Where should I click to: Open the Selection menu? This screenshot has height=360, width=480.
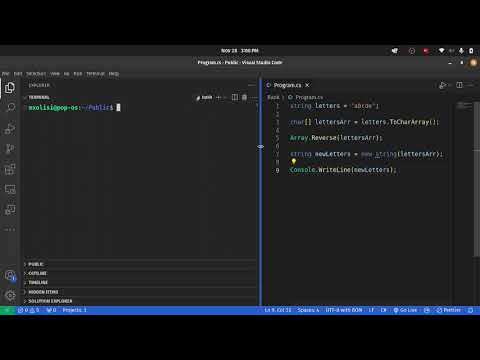[x=36, y=74]
